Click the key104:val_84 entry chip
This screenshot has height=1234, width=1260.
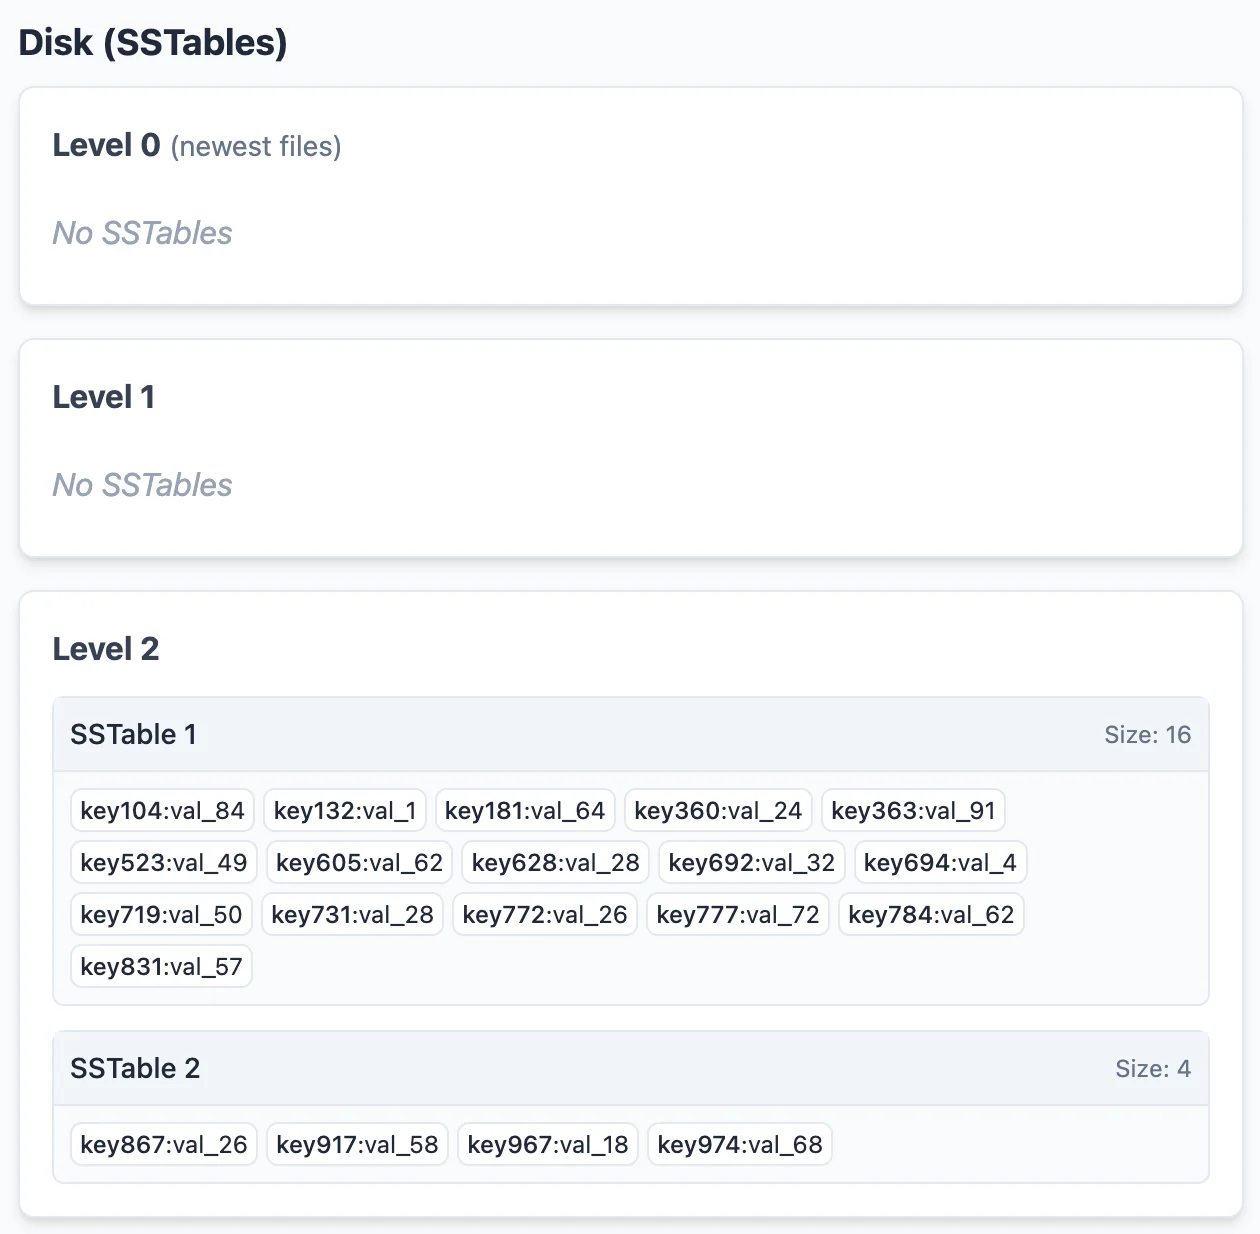162,811
